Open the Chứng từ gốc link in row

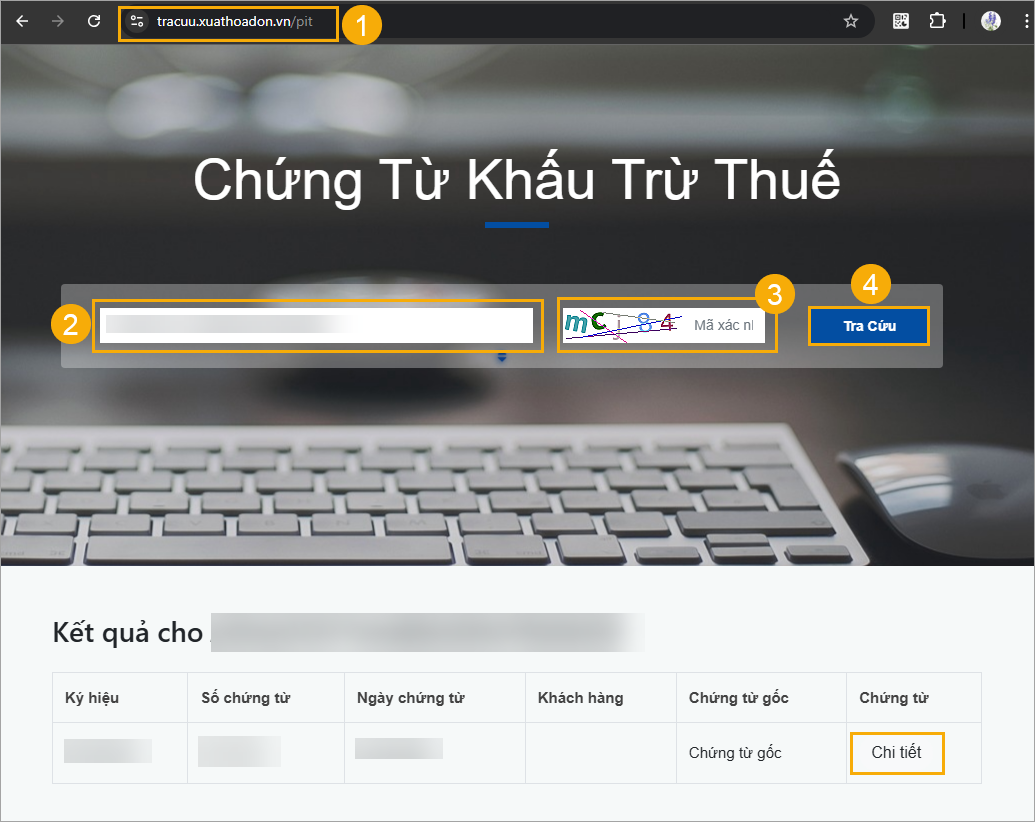point(735,753)
